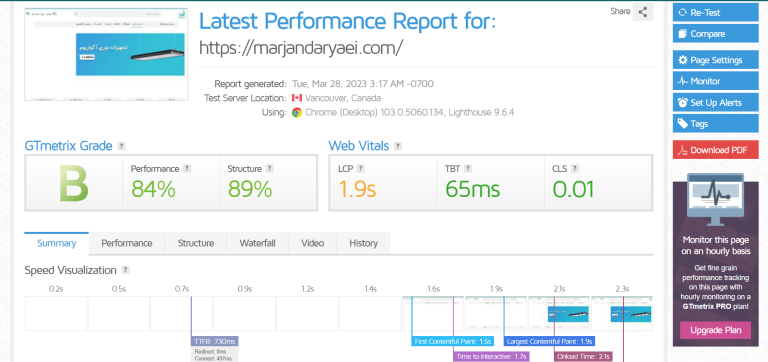Image resolution: width=768 pixels, height=362 pixels.
Task: Click the Performance score help icon
Action: pyautogui.click(x=187, y=169)
